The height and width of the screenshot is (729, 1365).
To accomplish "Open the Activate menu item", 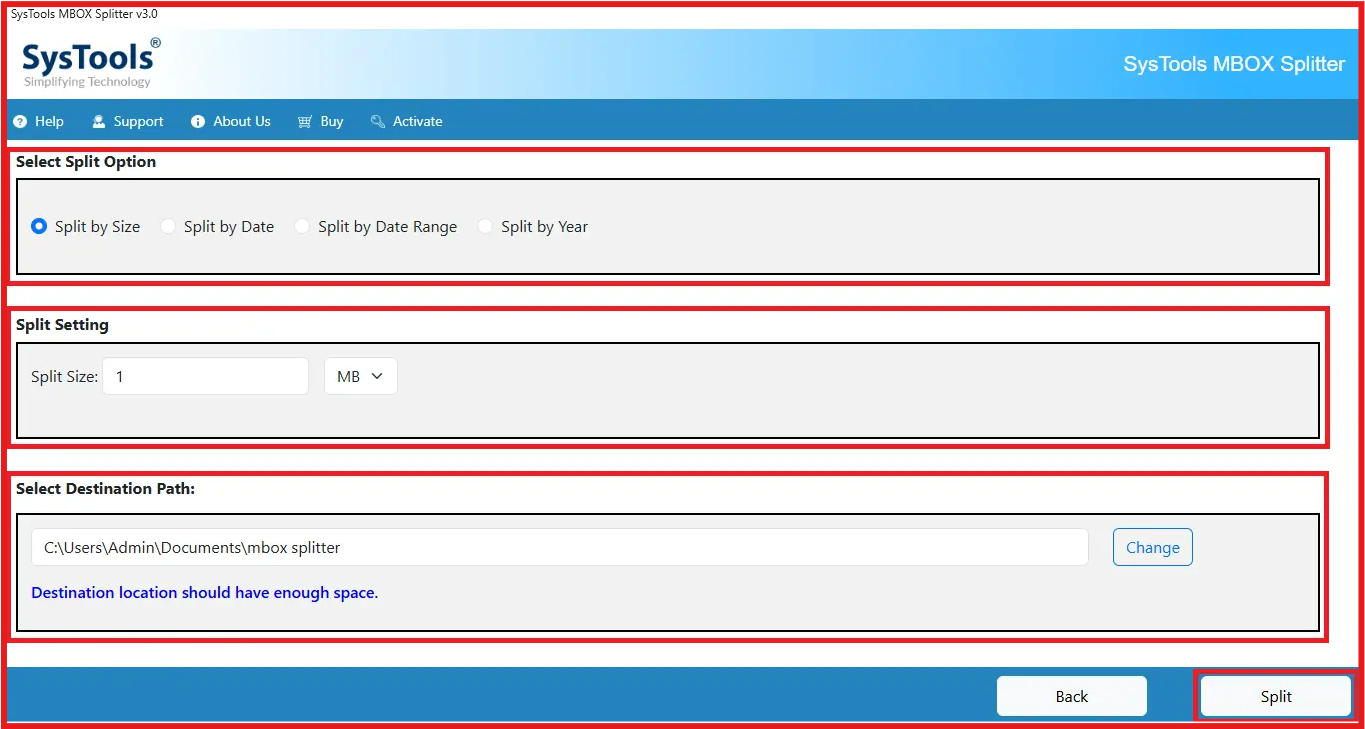I will coord(406,121).
